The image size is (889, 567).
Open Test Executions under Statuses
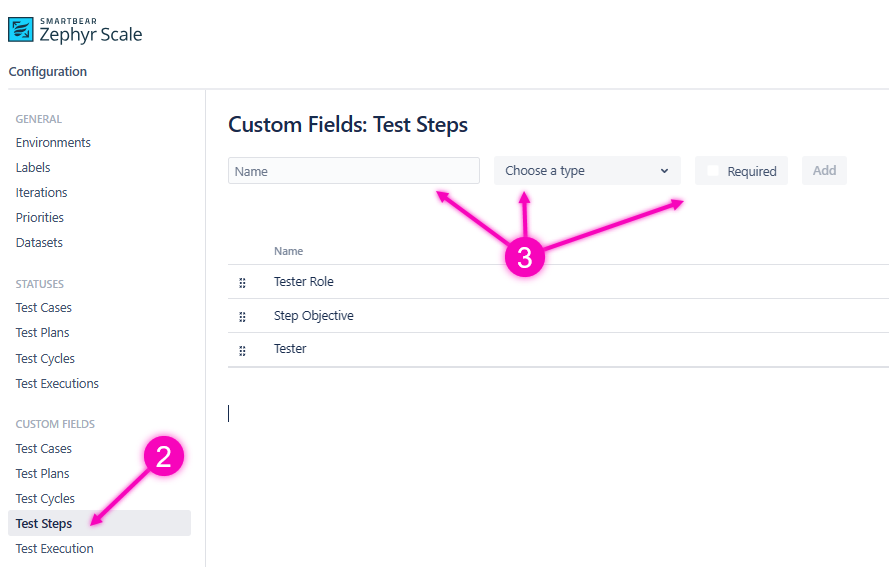pyautogui.click(x=57, y=384)
